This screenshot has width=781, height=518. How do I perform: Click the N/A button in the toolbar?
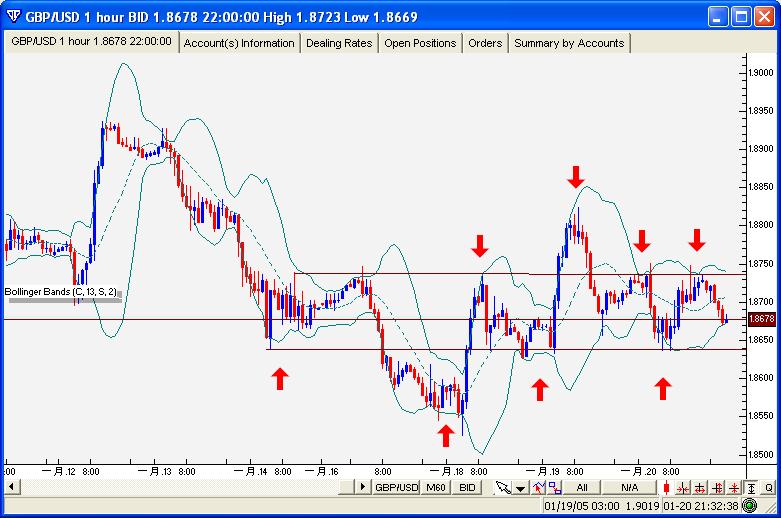[x=630, y=488]
